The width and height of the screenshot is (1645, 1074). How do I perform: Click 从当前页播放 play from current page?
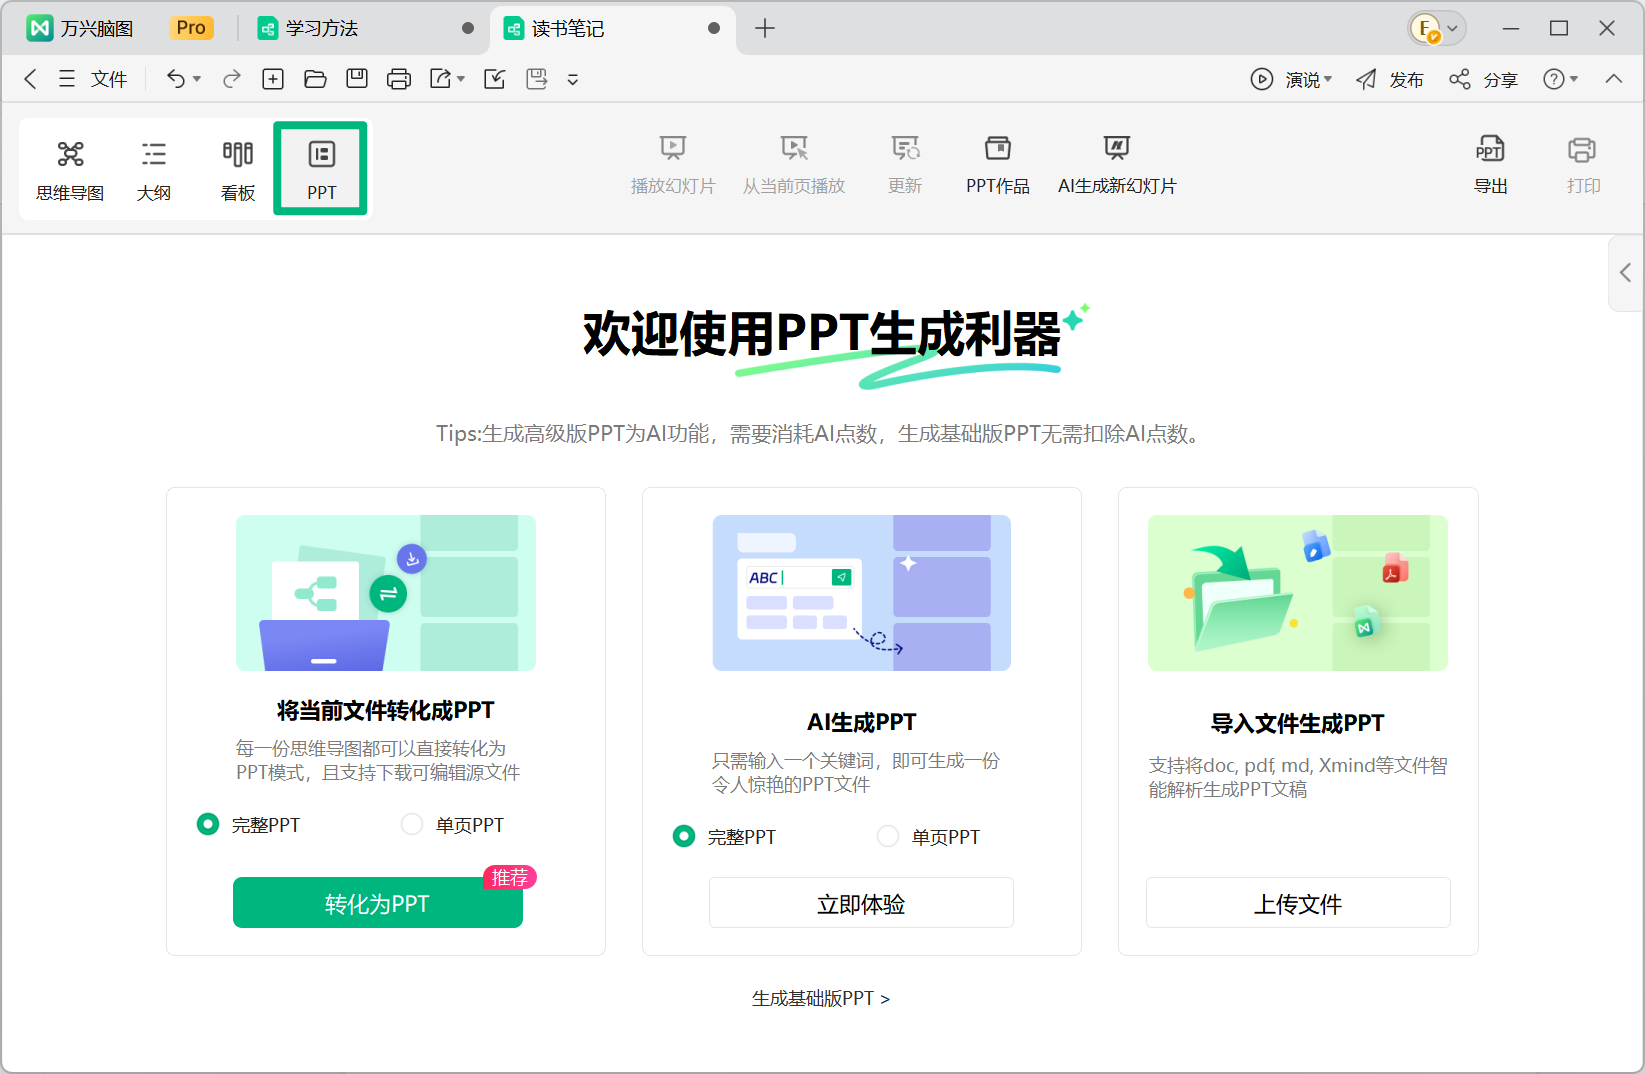coord(794,165)
